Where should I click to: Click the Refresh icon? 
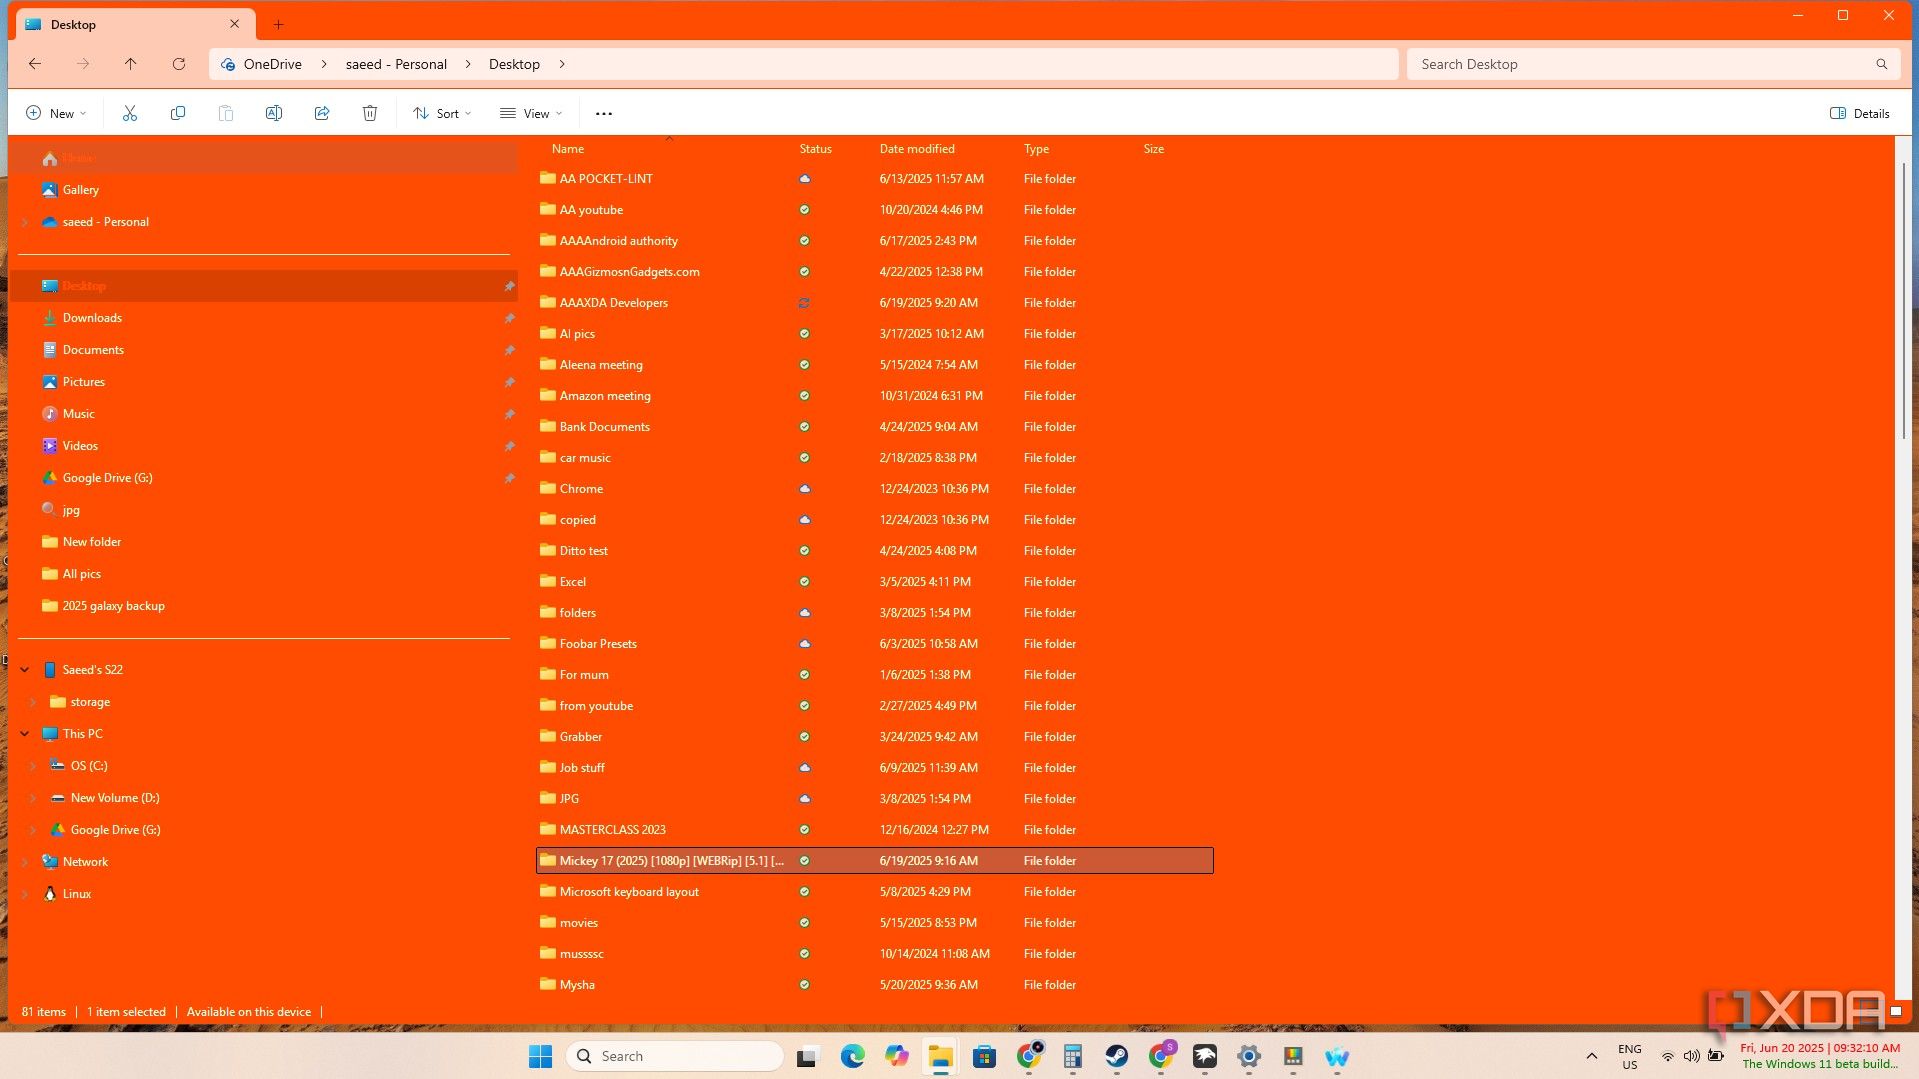[179, 64]
